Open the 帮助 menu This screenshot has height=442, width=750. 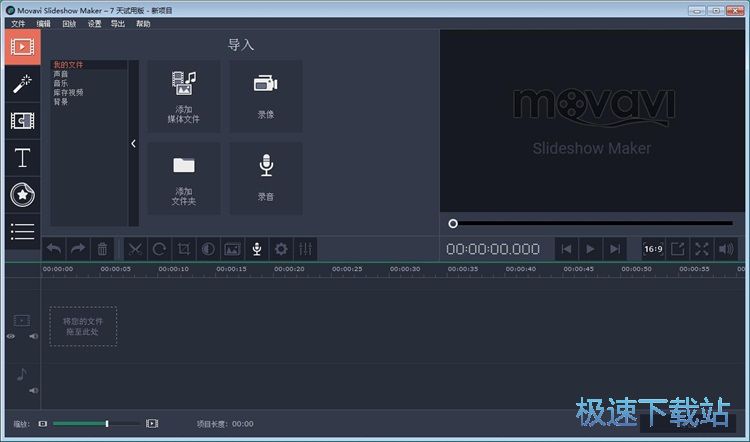(143, 23)
